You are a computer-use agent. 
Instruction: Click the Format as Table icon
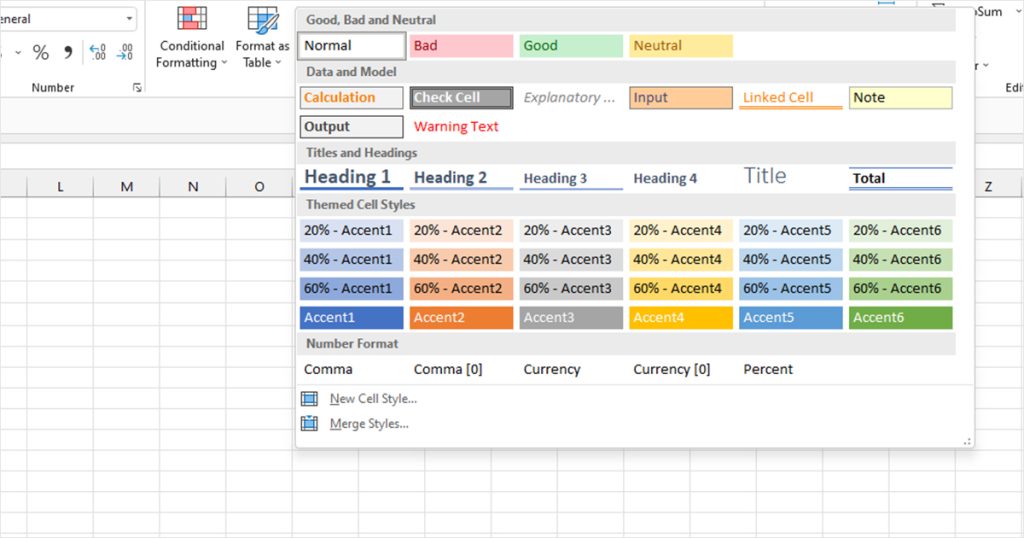(x=263, y=20)
